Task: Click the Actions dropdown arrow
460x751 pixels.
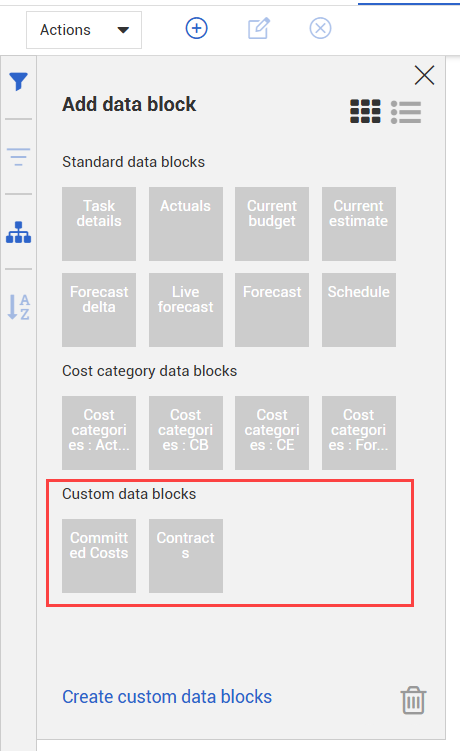Action: tap(123, 30)
